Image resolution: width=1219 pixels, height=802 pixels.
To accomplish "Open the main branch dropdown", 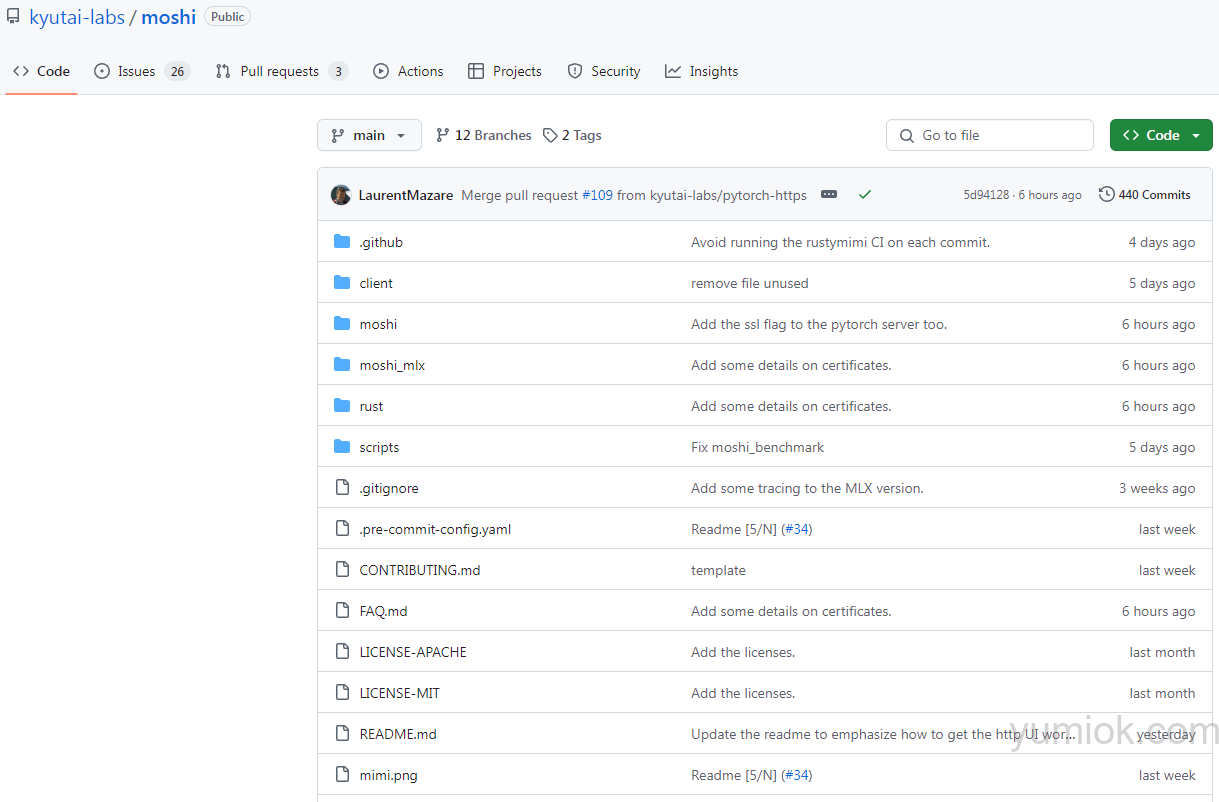I will point(369,135).
